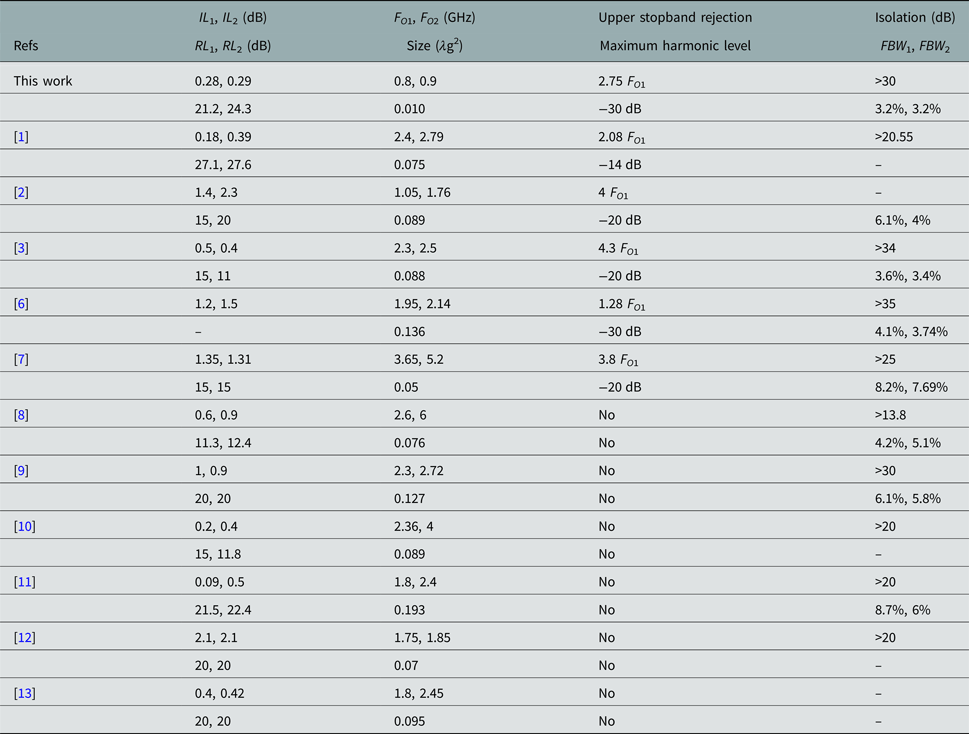Jump to reference [12]
The width and height of the screenshot is (969, 734).
tap(24, 637)
